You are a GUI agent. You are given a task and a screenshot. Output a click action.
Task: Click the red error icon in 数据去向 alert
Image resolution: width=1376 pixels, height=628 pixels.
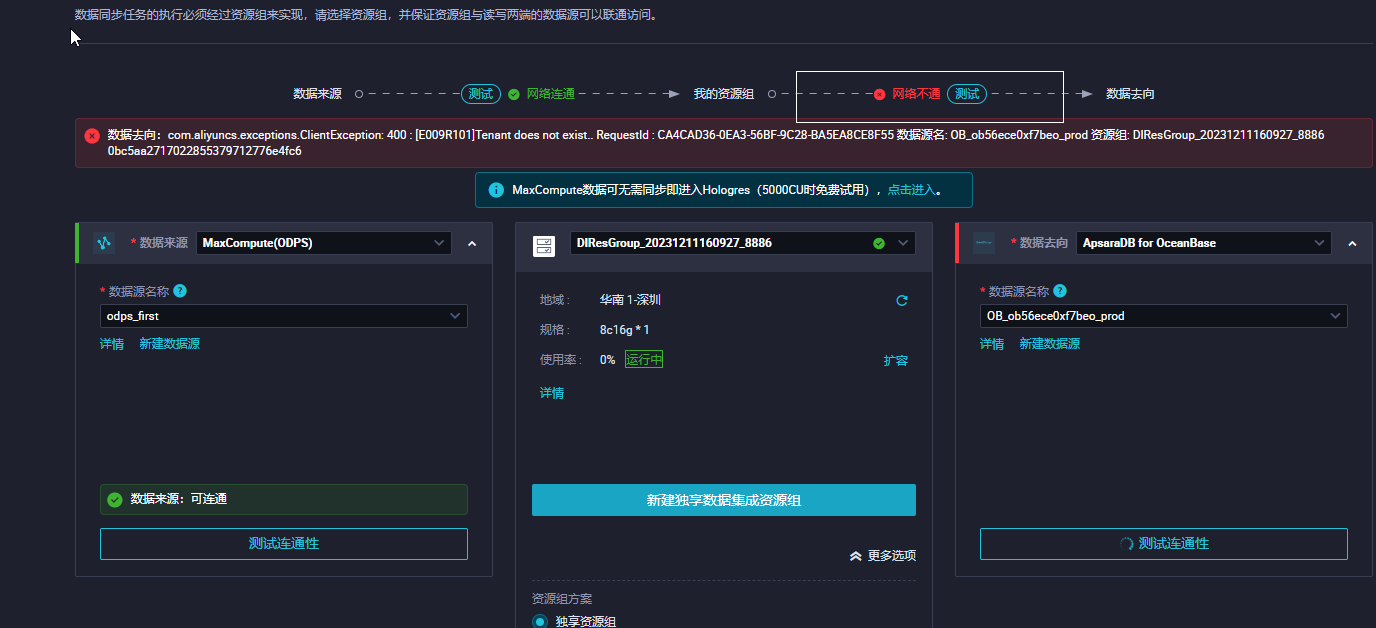[92, 135]
